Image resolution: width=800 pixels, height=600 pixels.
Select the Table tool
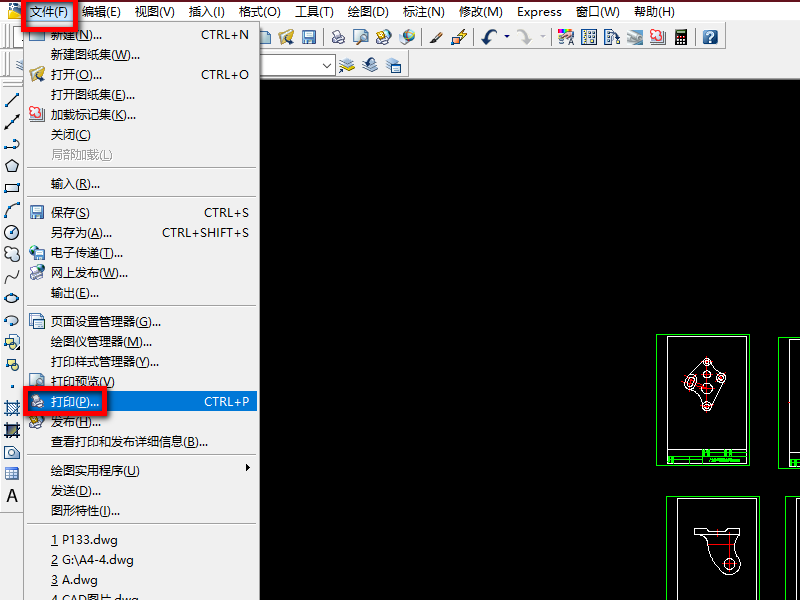pyautogui.click(x=11, y=474)
